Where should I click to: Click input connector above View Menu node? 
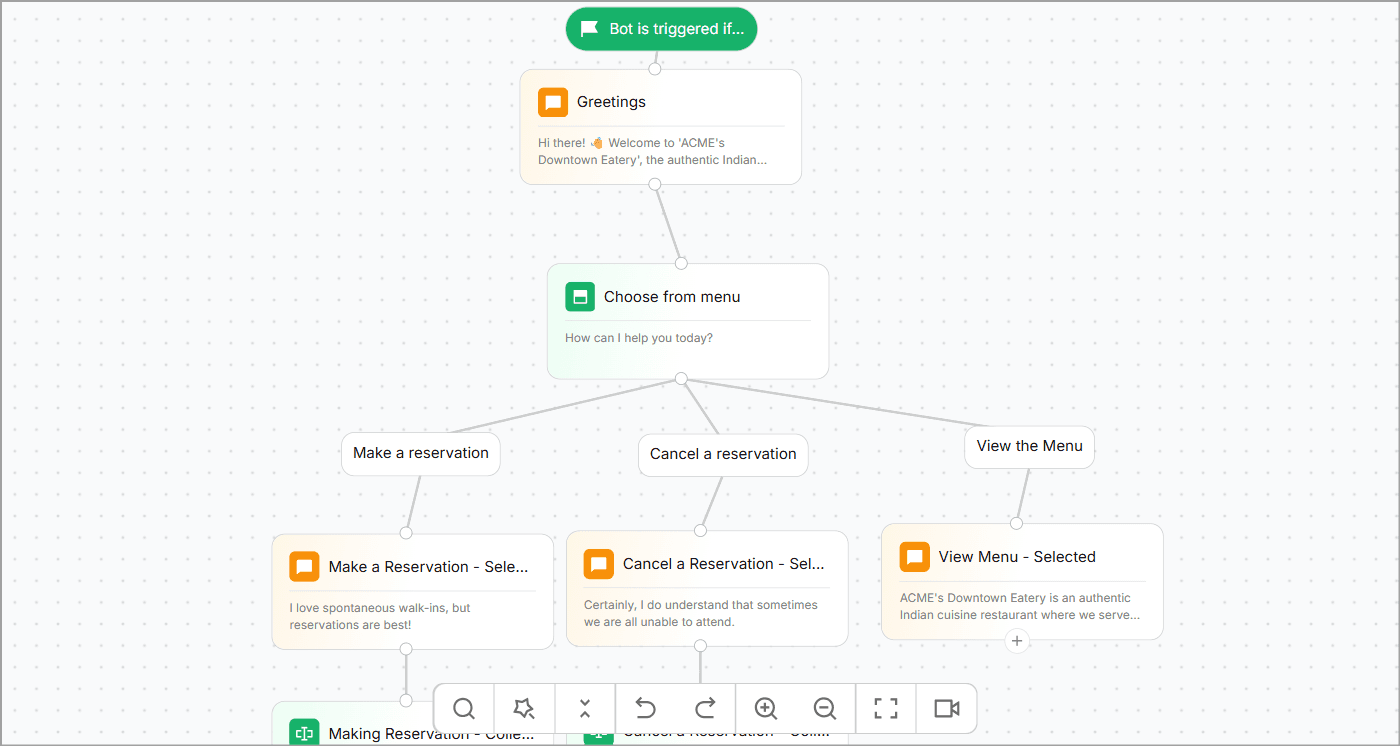[x=1016, y=523]
